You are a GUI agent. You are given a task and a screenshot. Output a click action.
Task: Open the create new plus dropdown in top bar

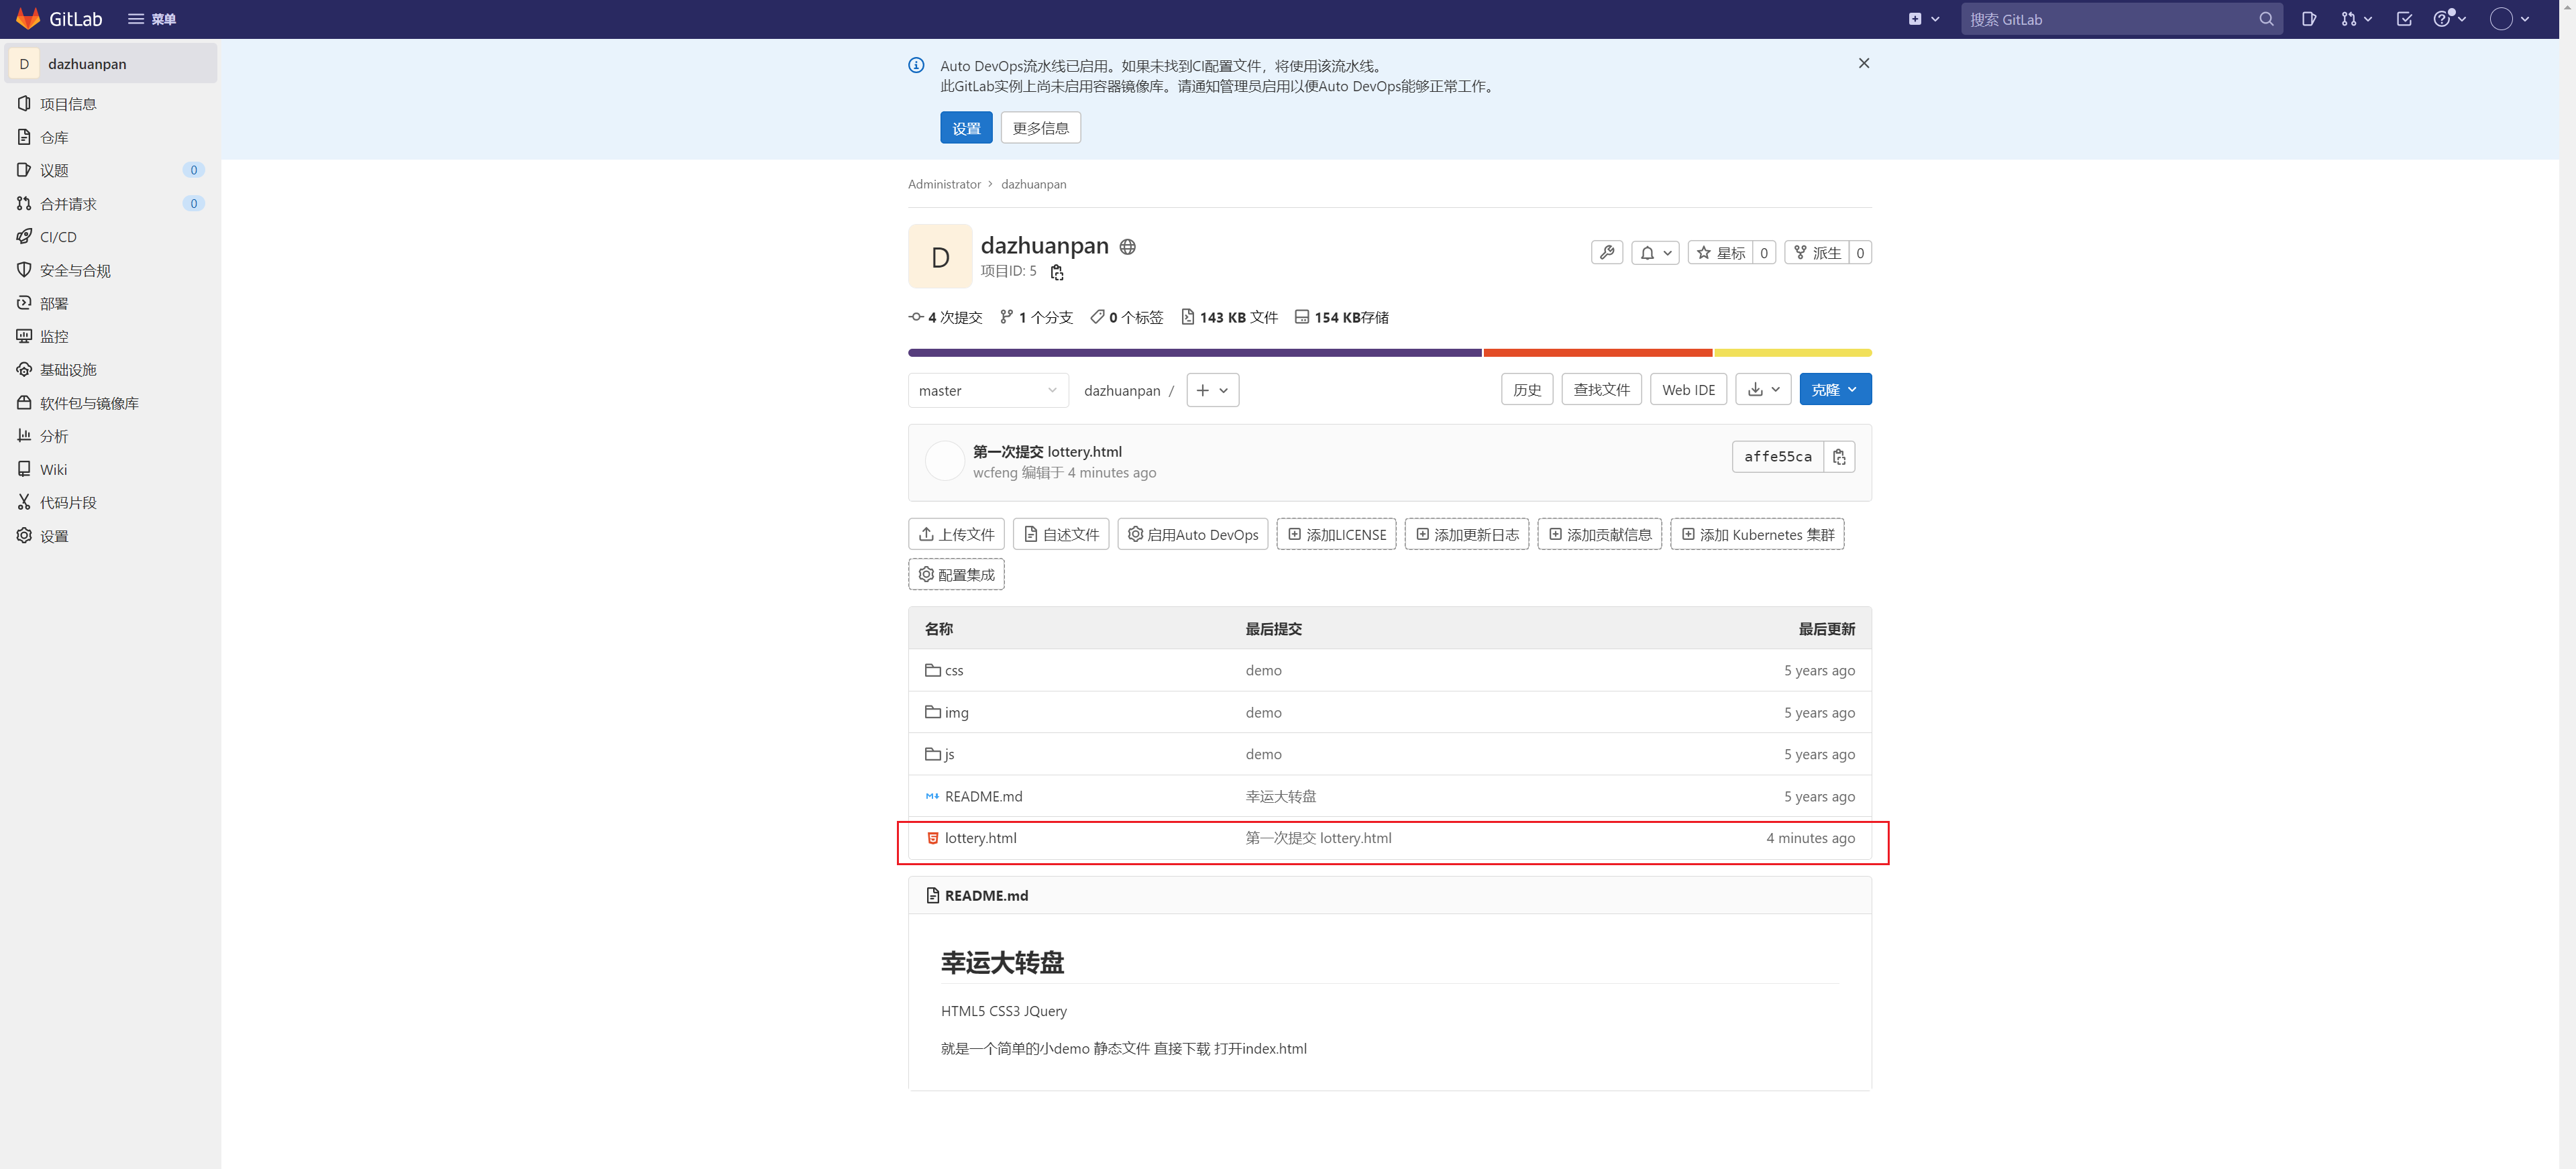click(1924, 19)
